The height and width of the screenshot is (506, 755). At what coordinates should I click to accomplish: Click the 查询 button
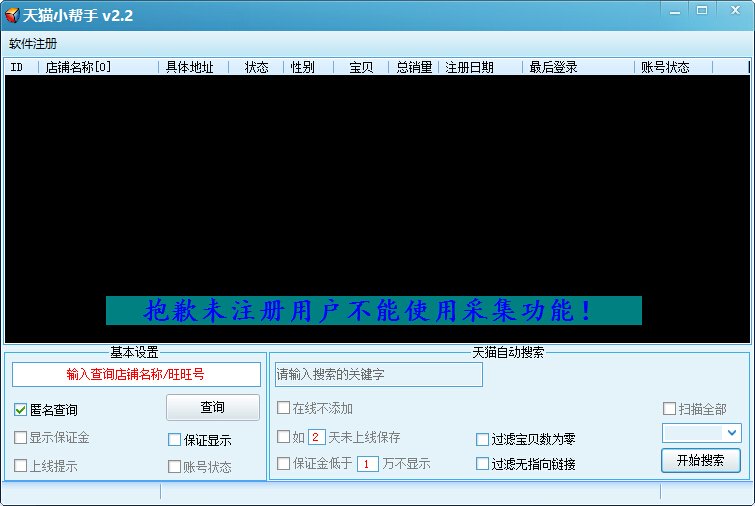[x=213, y=407]
